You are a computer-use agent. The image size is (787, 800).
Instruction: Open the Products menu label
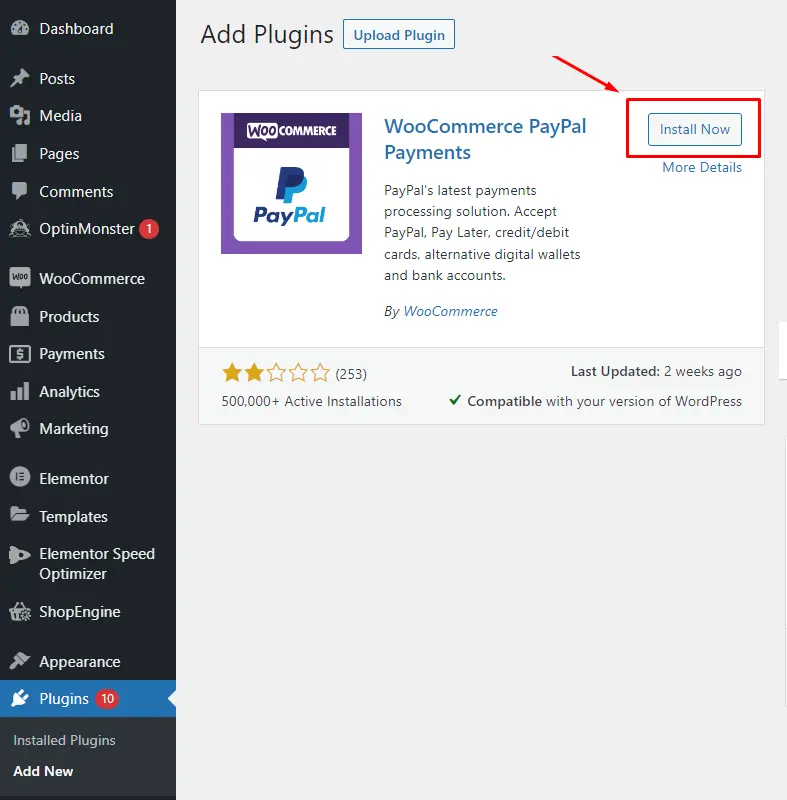tap(69, 316)
